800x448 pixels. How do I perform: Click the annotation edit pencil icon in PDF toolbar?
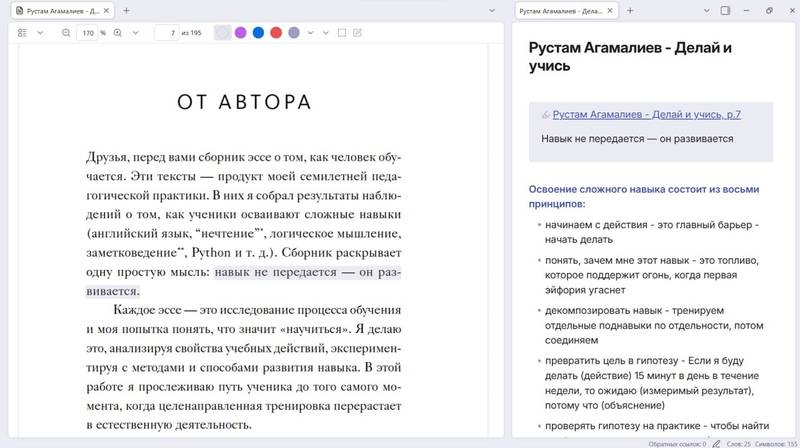357,33
